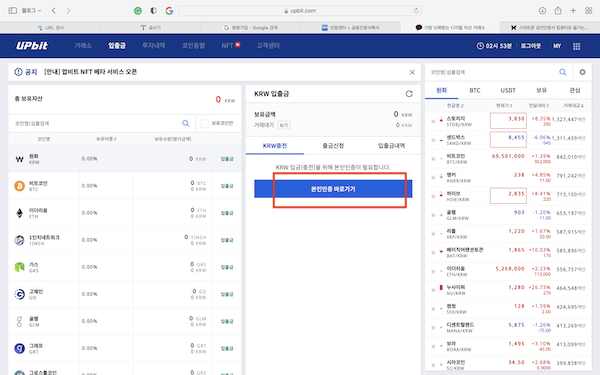This screenshot has width=600, height=375.
Task: Switch to the 입출금내역 tab
Action: 391,146
